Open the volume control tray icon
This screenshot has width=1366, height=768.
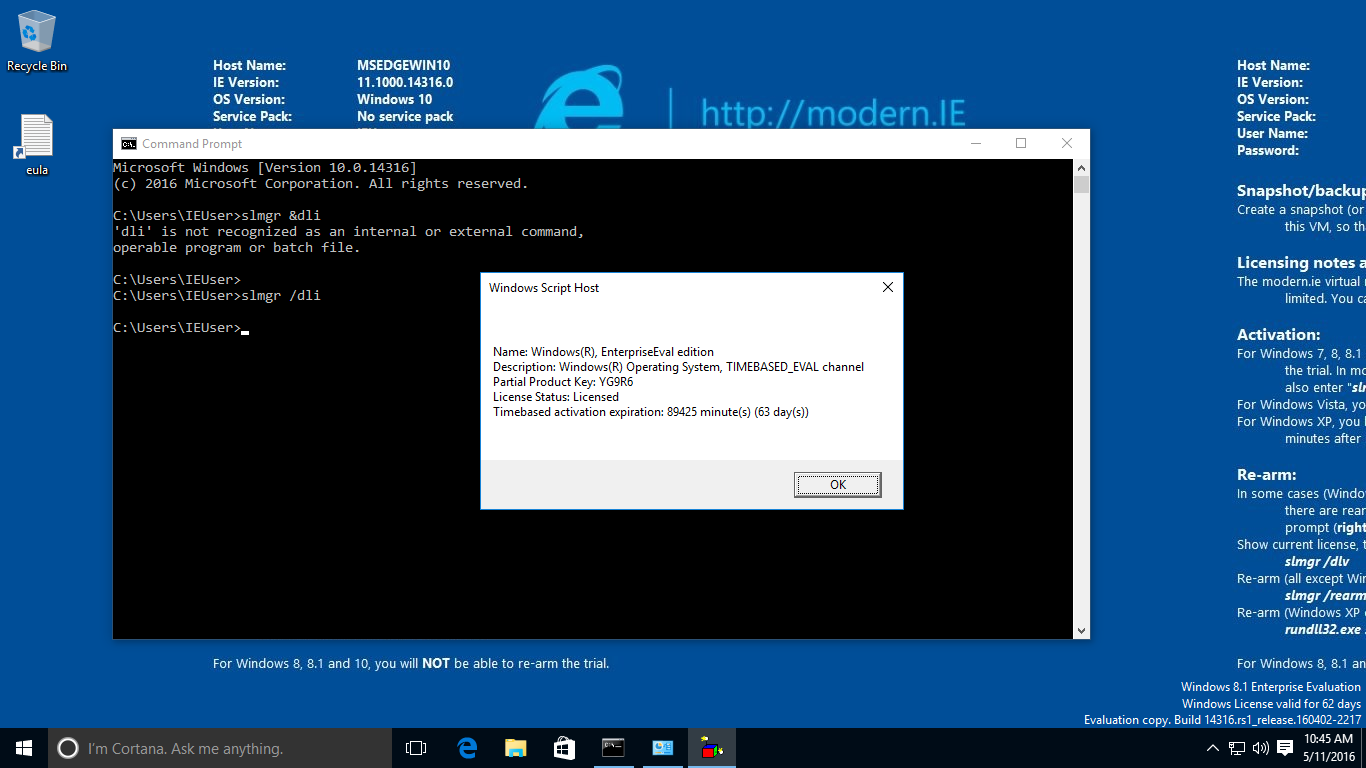pyautogui.click(x=1261, y=748)
